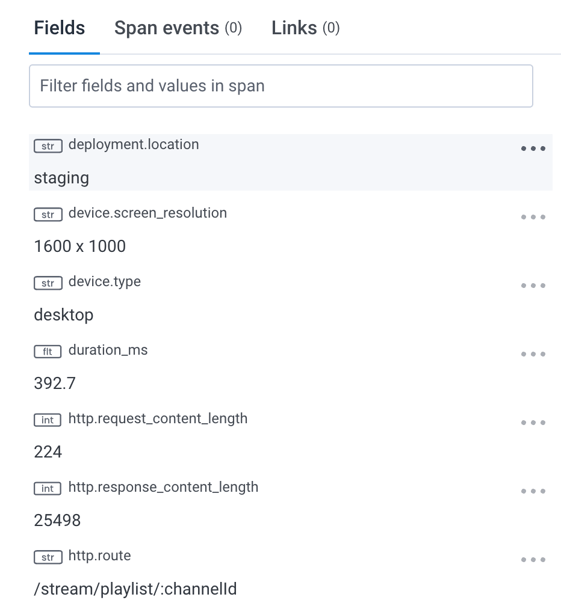Click the int type badge for http.request_content_length
The width and height of the screenshot is (561, 612).
tap(48, 420)
